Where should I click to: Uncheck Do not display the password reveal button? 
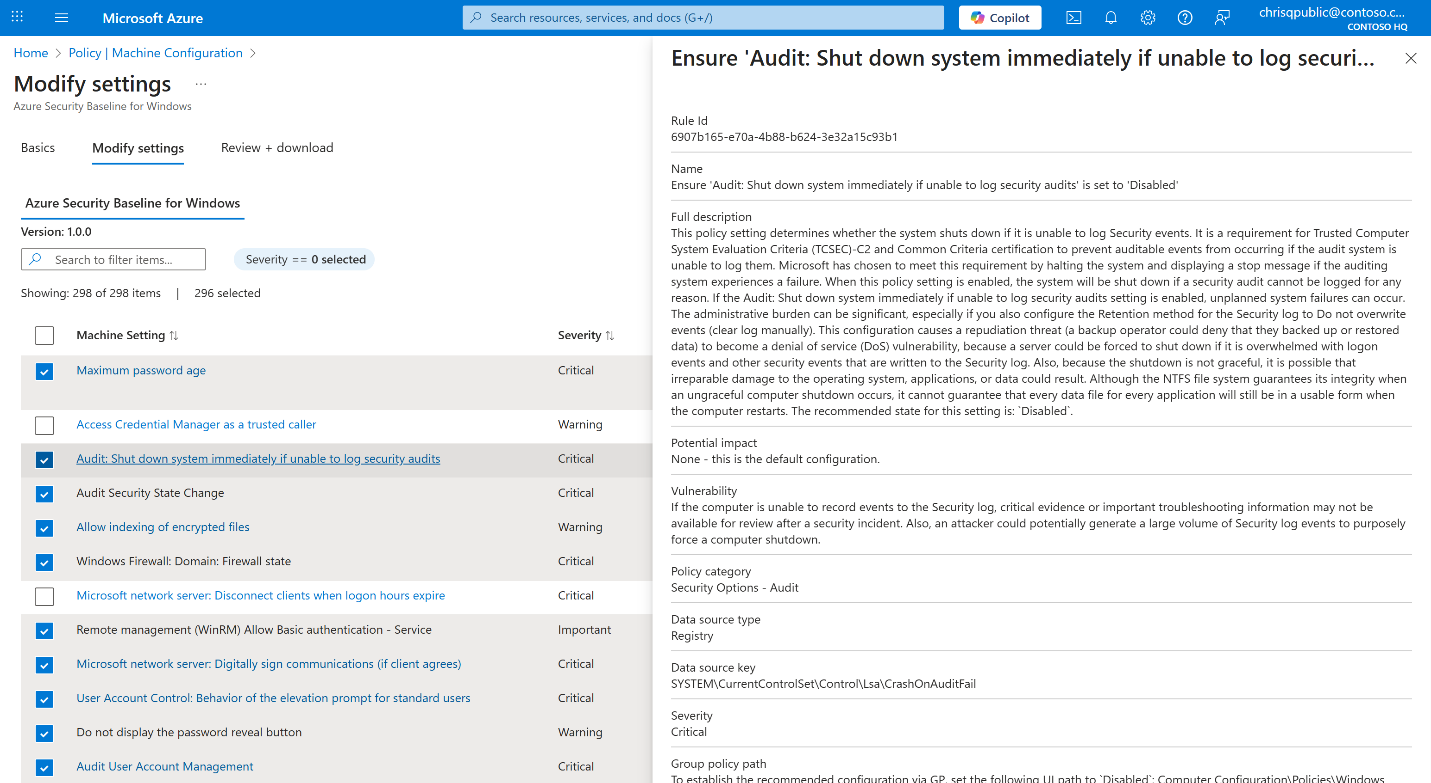click(44, 733)
